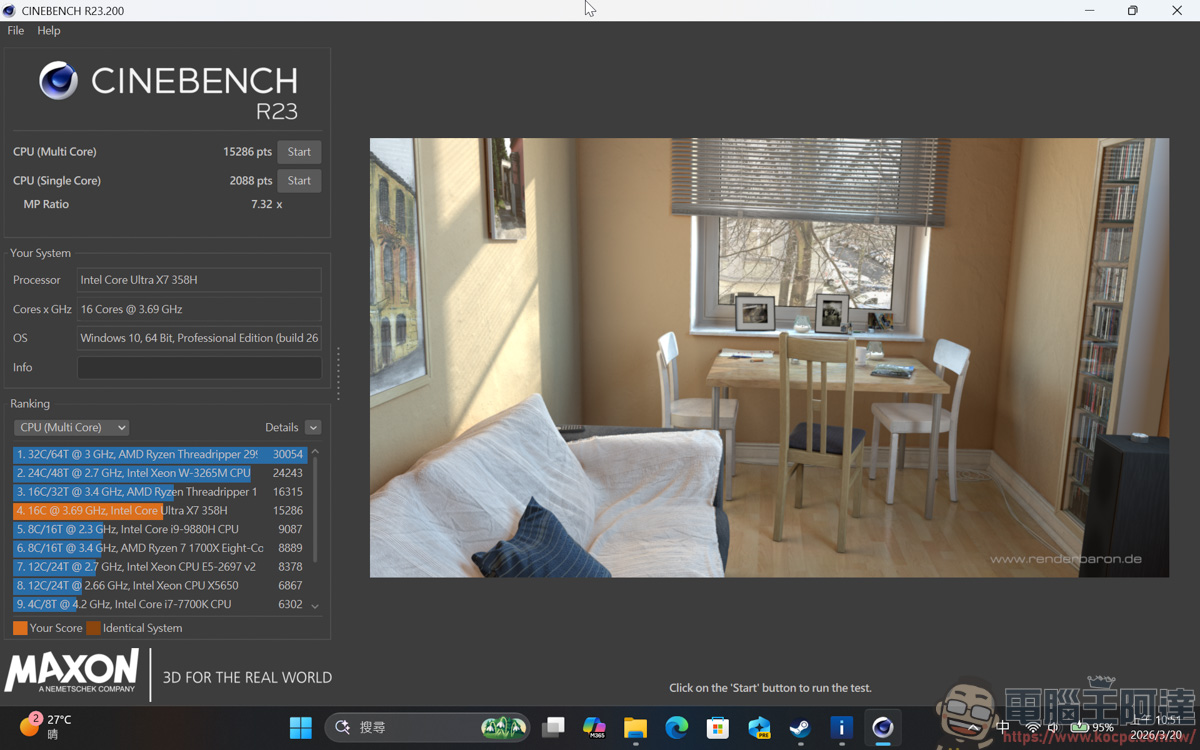Open the Help menu
The width and height of the screenshot is (1200, 750).
(x=49, y=31)
